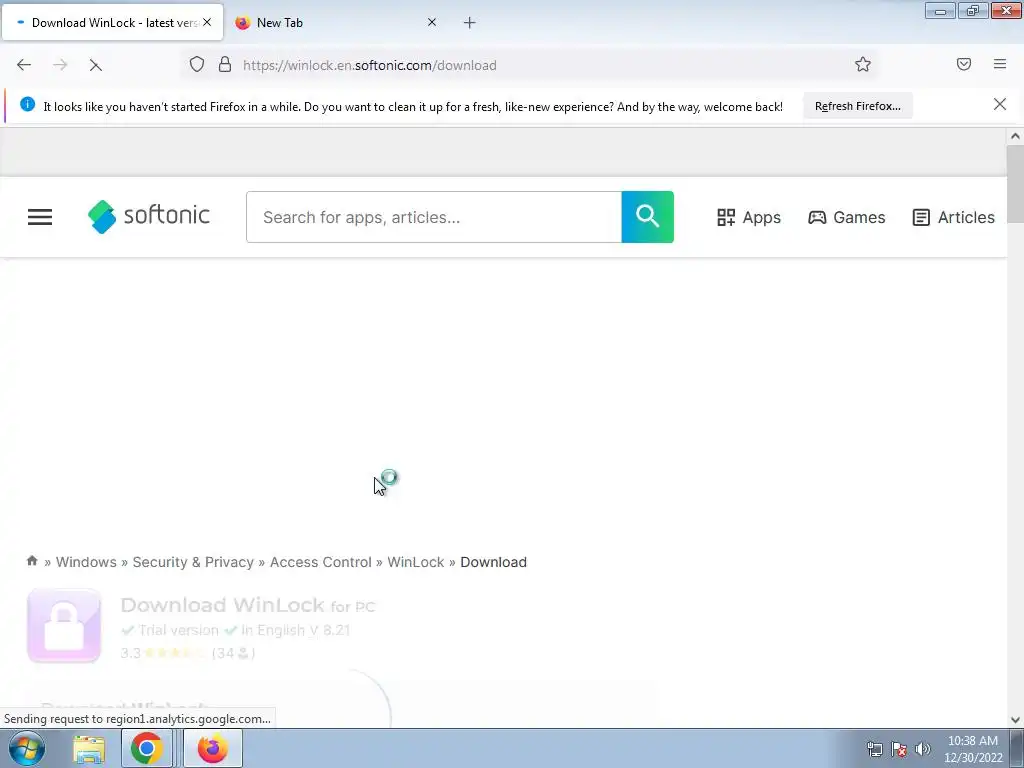Open the Games section

(847, 217)
